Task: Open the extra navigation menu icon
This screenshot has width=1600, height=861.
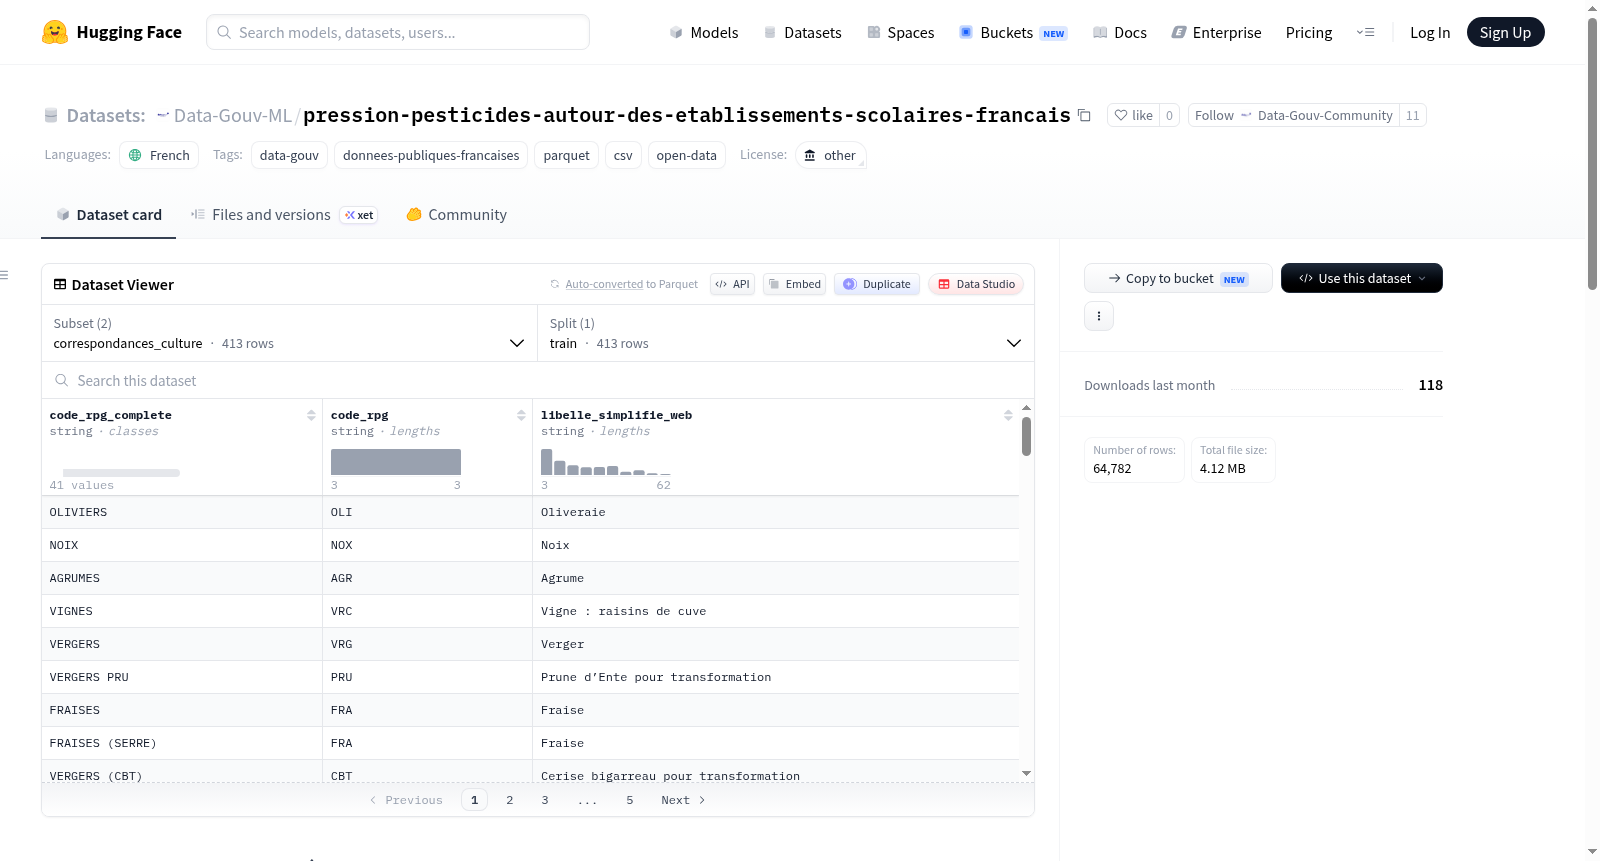Action: [1365, 32]
